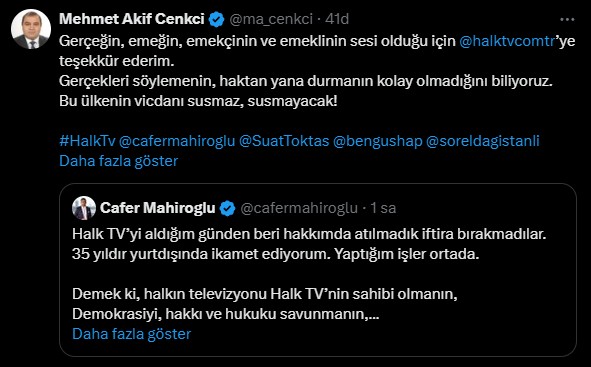Click @cafermahiroglu handle in quoted tweet
The width and height of the screenshot is (591, 367).
click(299, 208)
